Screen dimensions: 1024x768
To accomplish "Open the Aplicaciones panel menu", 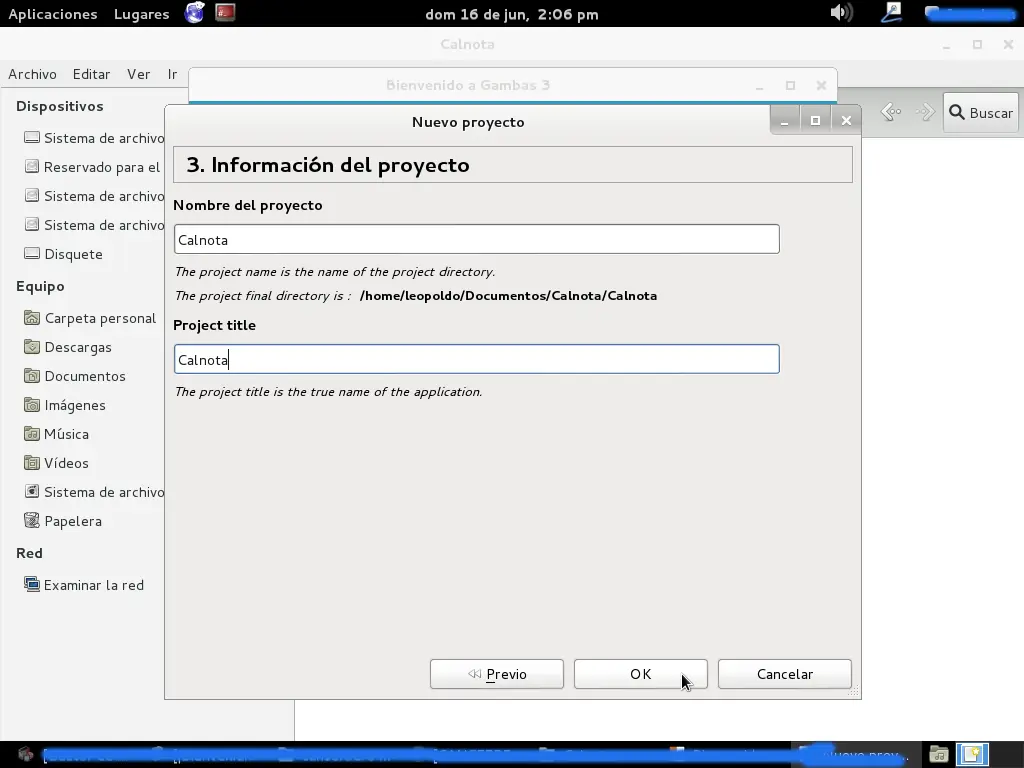I will click(53, 14).
